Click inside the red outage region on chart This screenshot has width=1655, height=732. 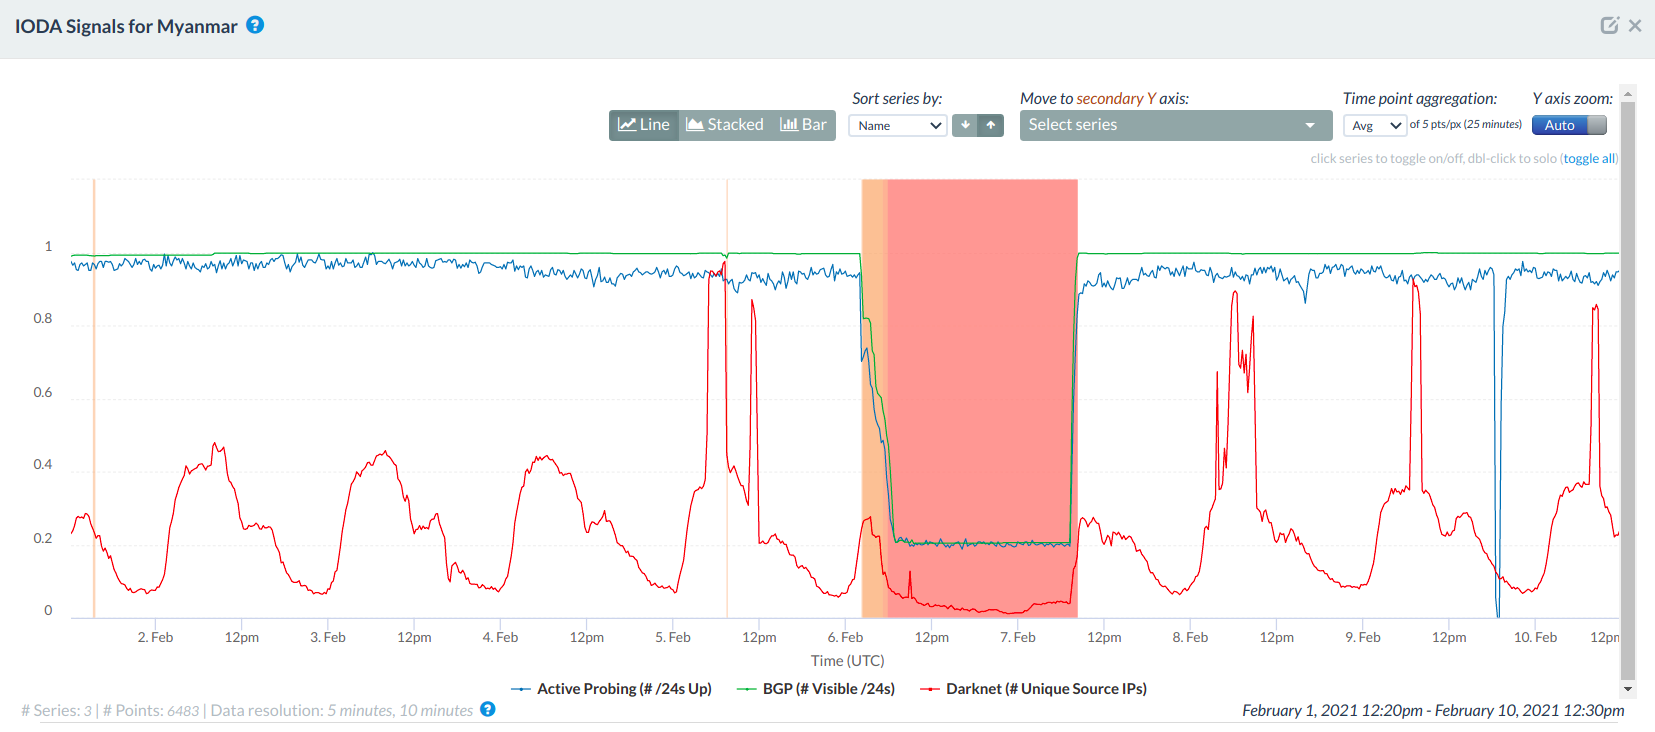pyautogui.click(x=980, y=400)
